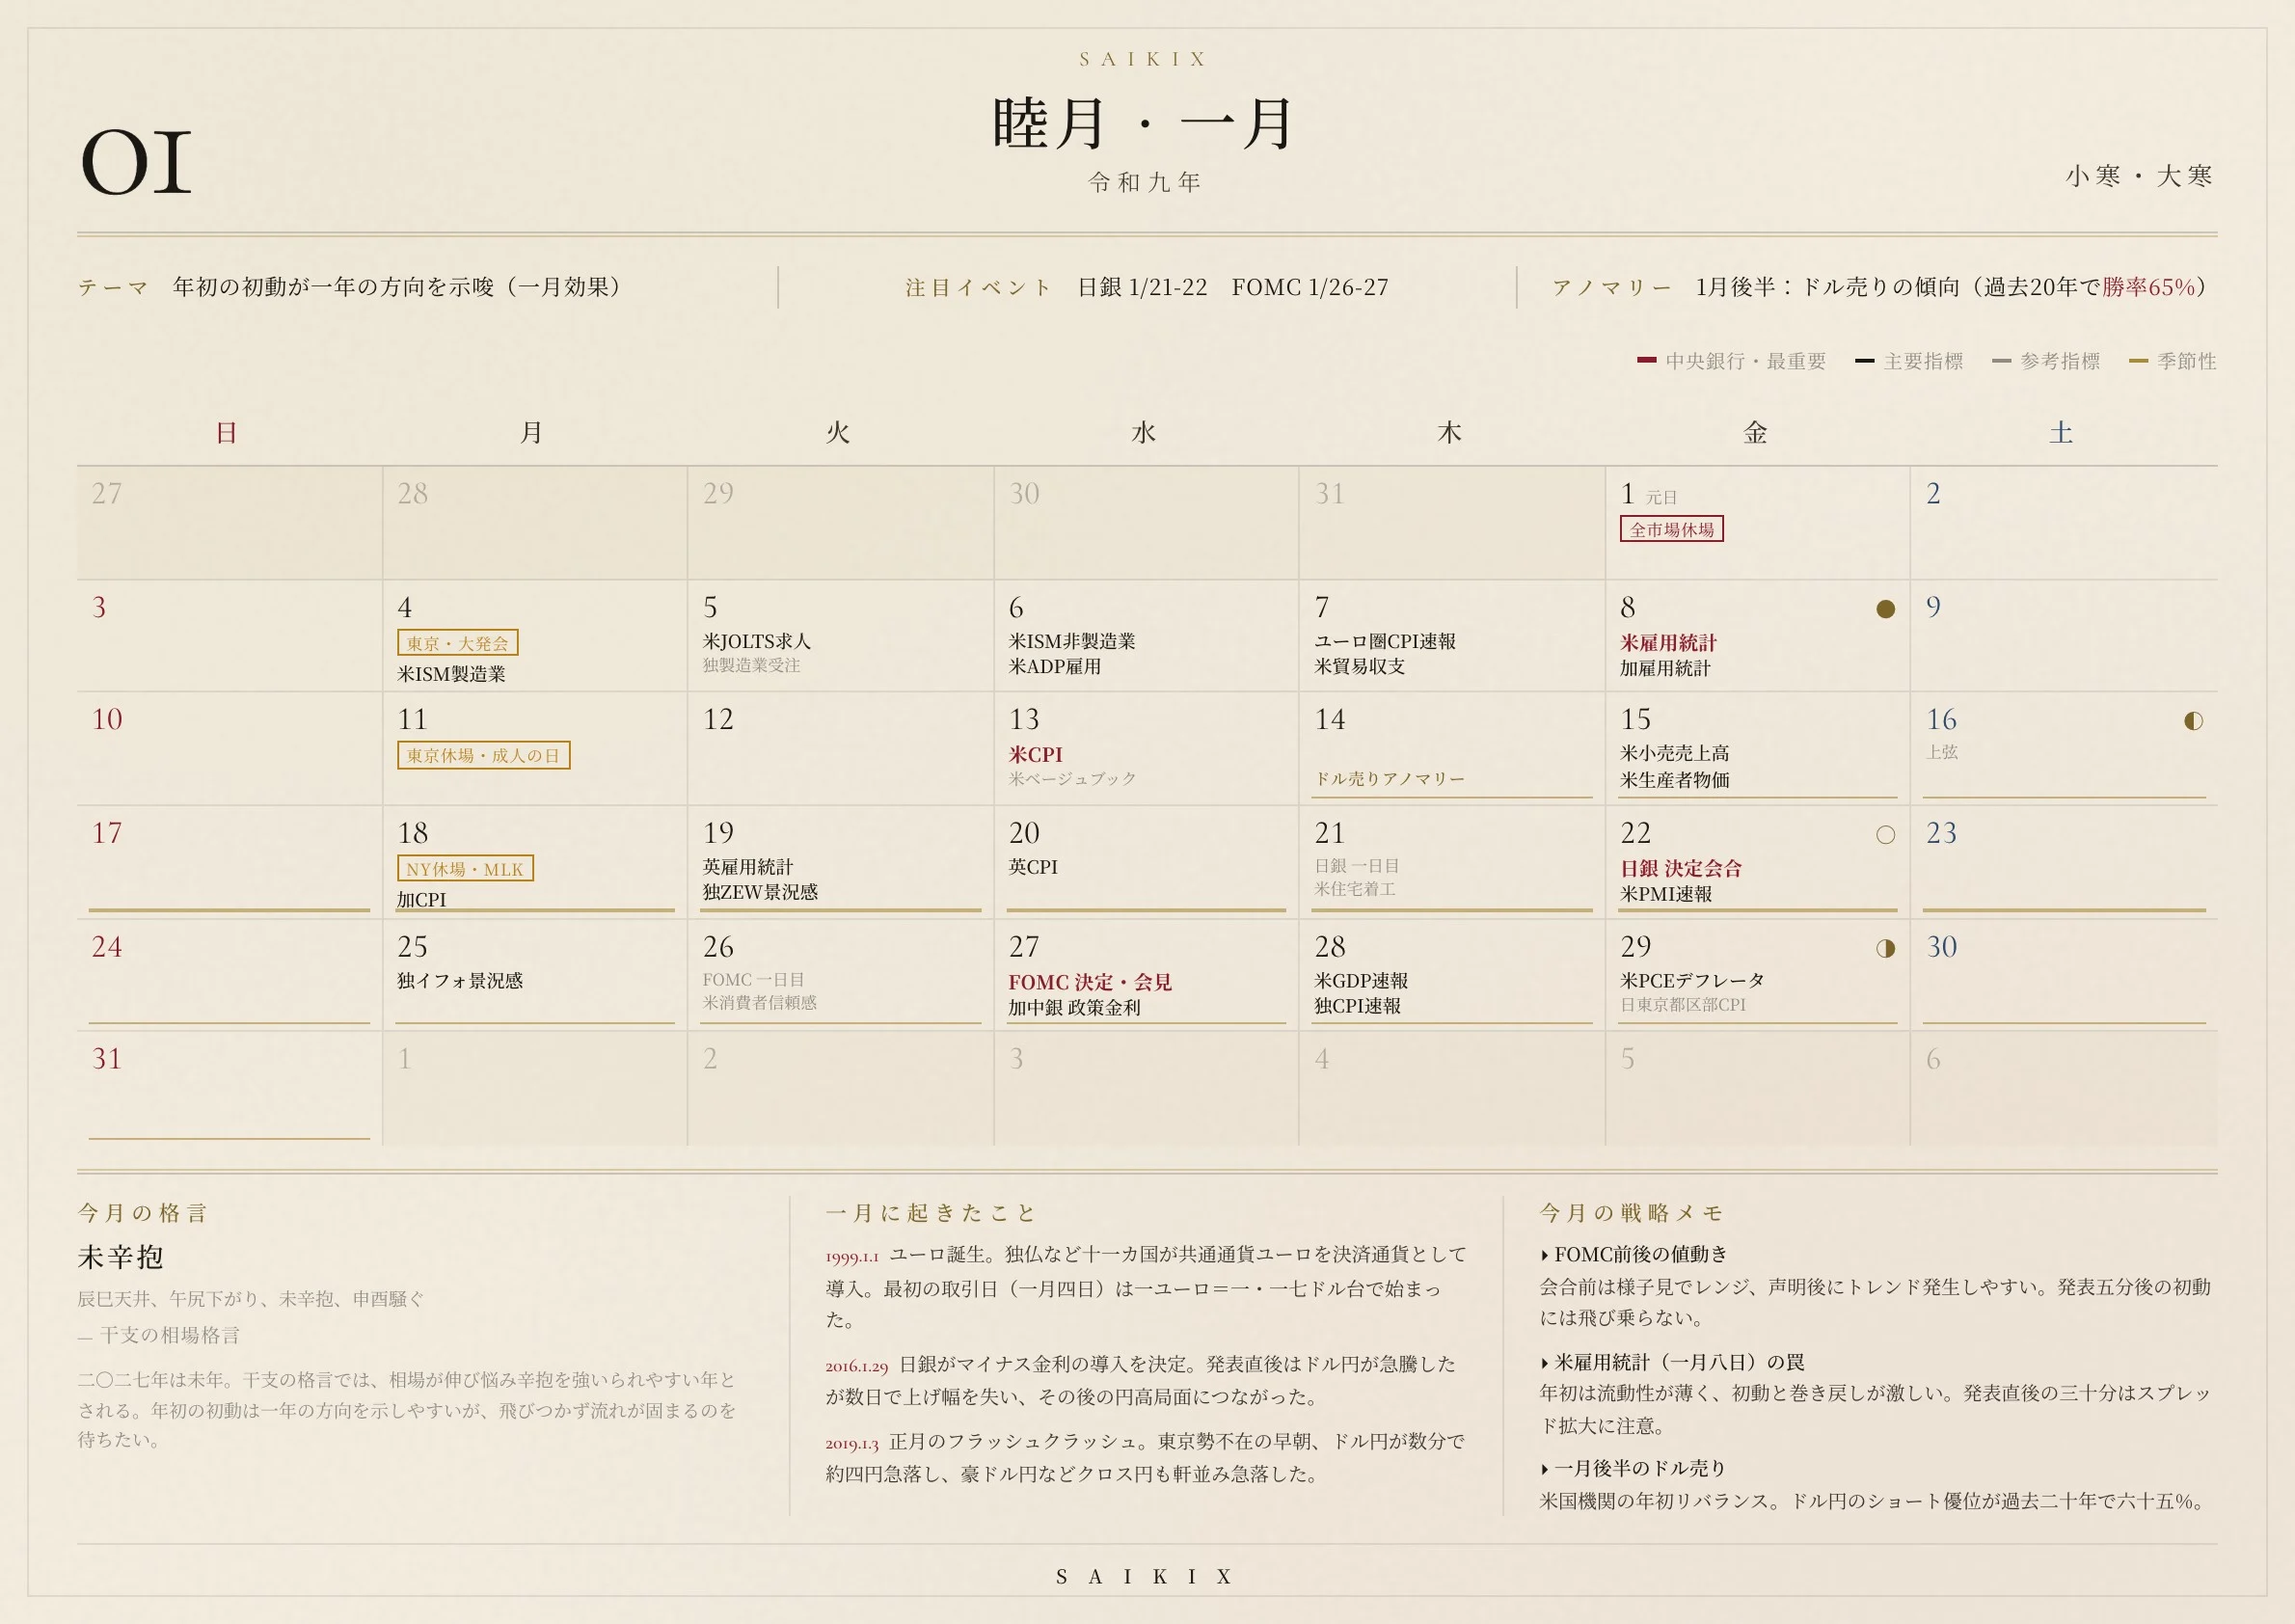Select FOMC 決定・会見 on January 27
Viewport: 2295px width, 1624px height.
coord(1089,982)
